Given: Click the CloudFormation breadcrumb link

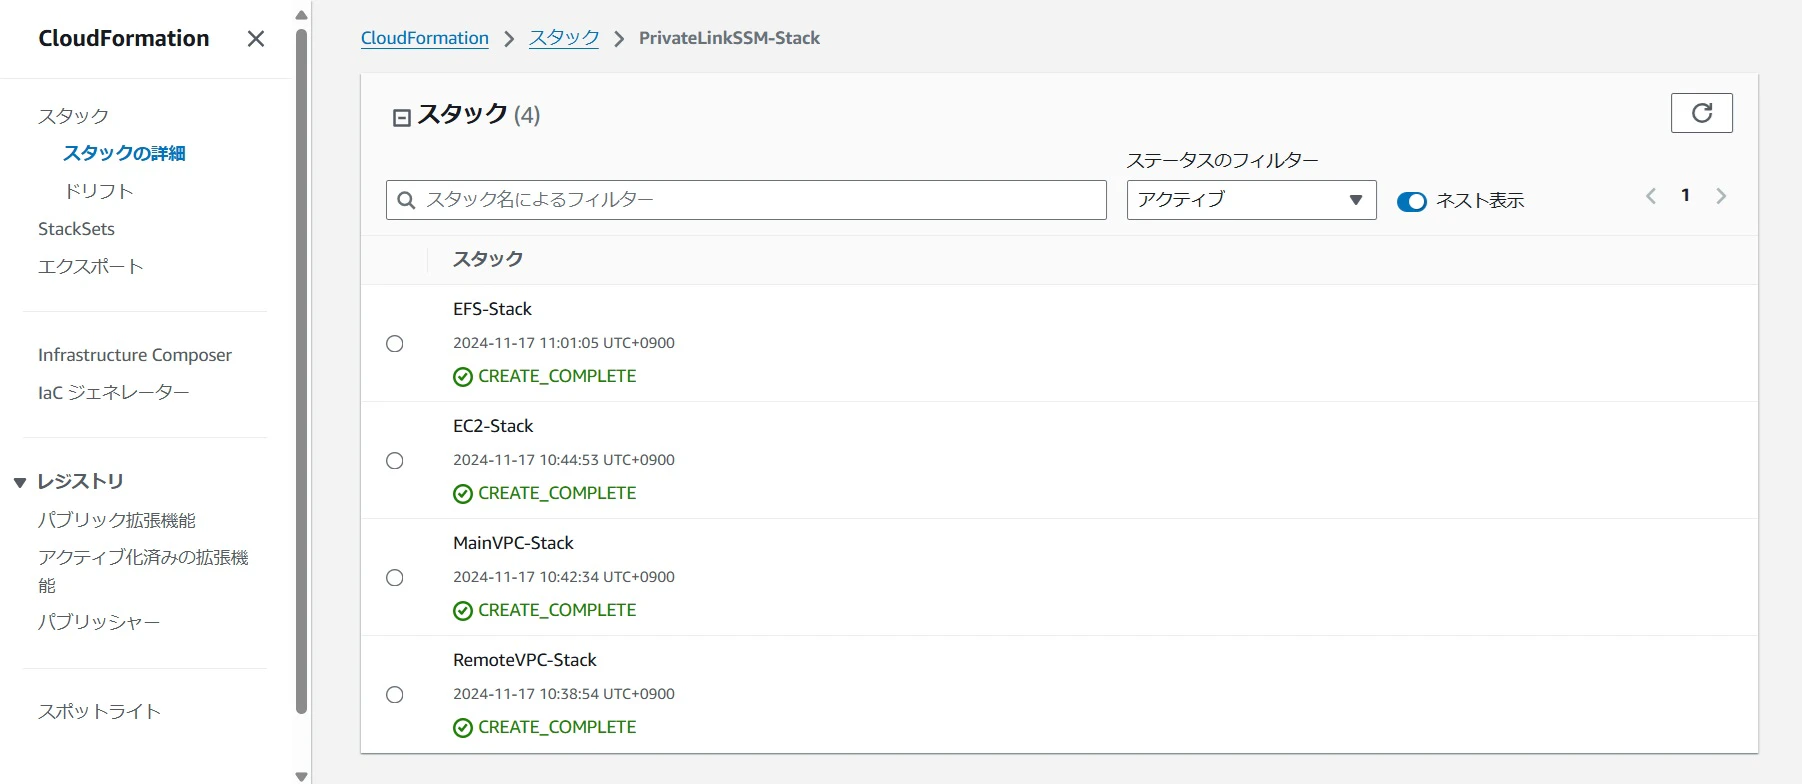Looking at the screenshot, I should [425, 38].
